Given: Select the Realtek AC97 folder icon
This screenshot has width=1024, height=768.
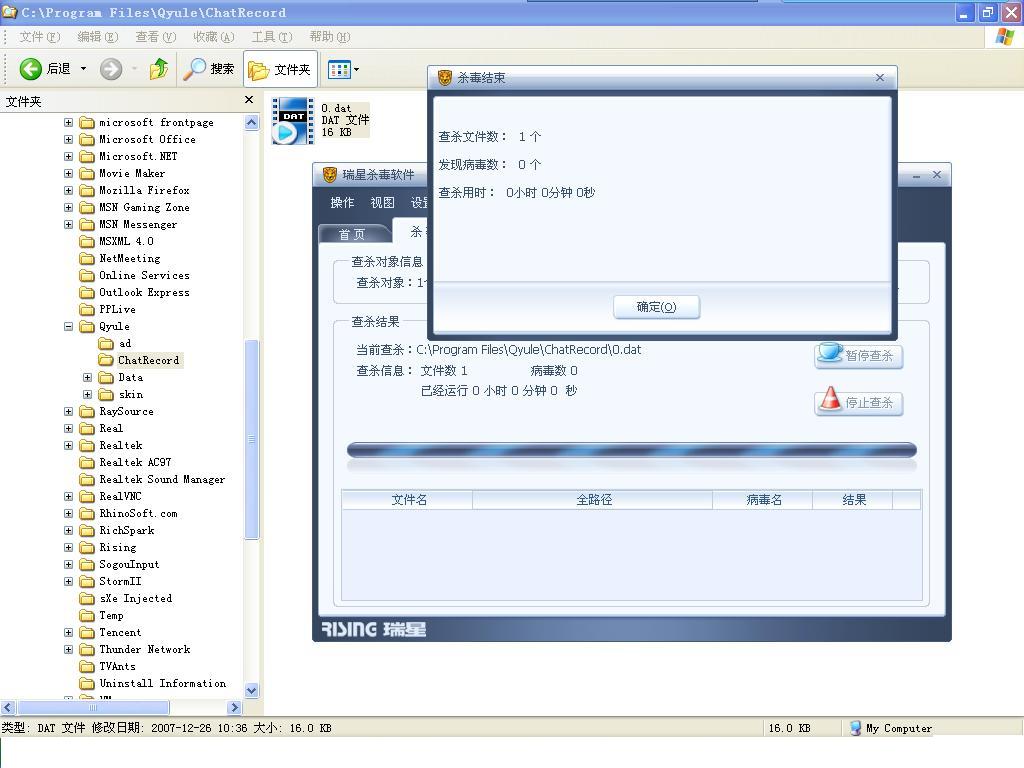Looking at the screenshot, I should click(86, 462).
